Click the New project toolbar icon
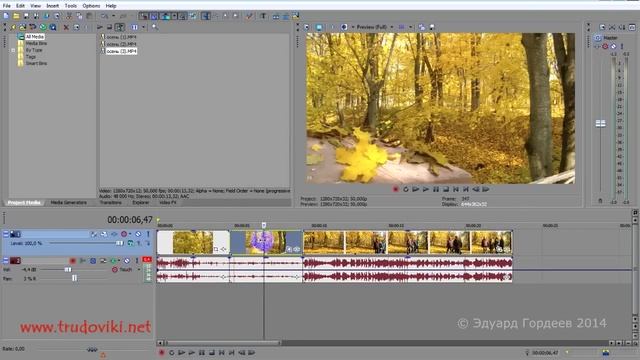 (6, 16)
